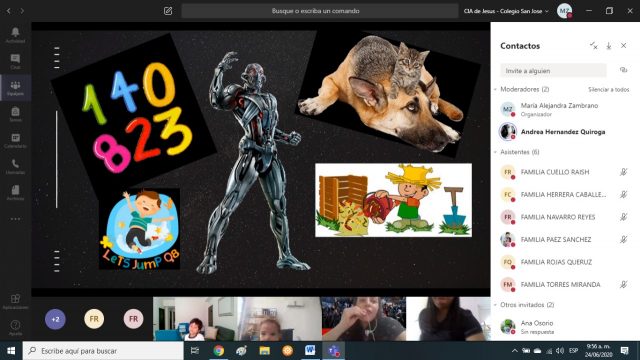Toggle microphone for FAMILIA NAVARRO REYES
Screen dimensions: 640x360
(x=623, y=217)
